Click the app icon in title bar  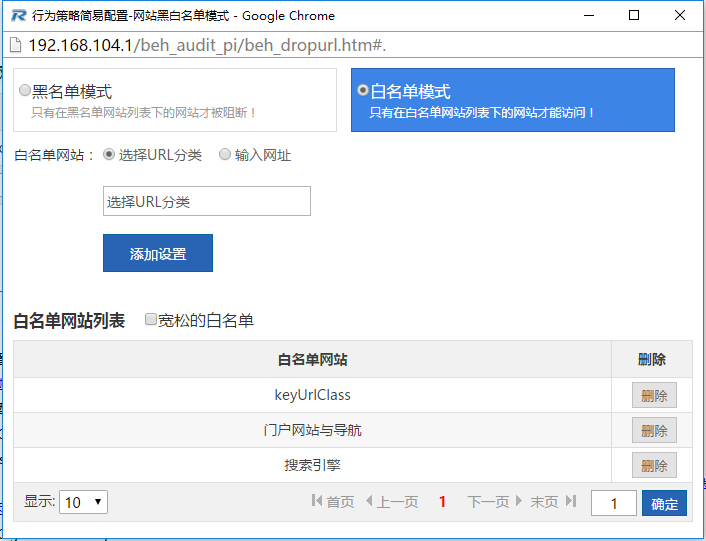coord(17,16)
